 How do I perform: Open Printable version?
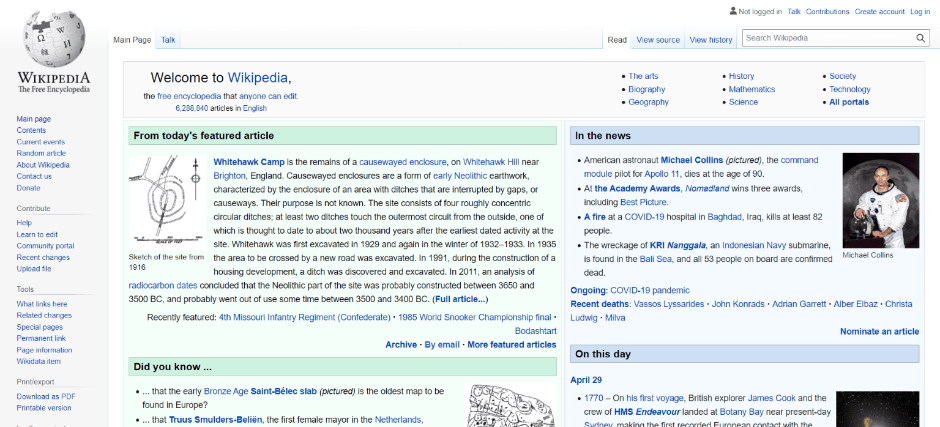pyautogui.click(x=44, y=408)
